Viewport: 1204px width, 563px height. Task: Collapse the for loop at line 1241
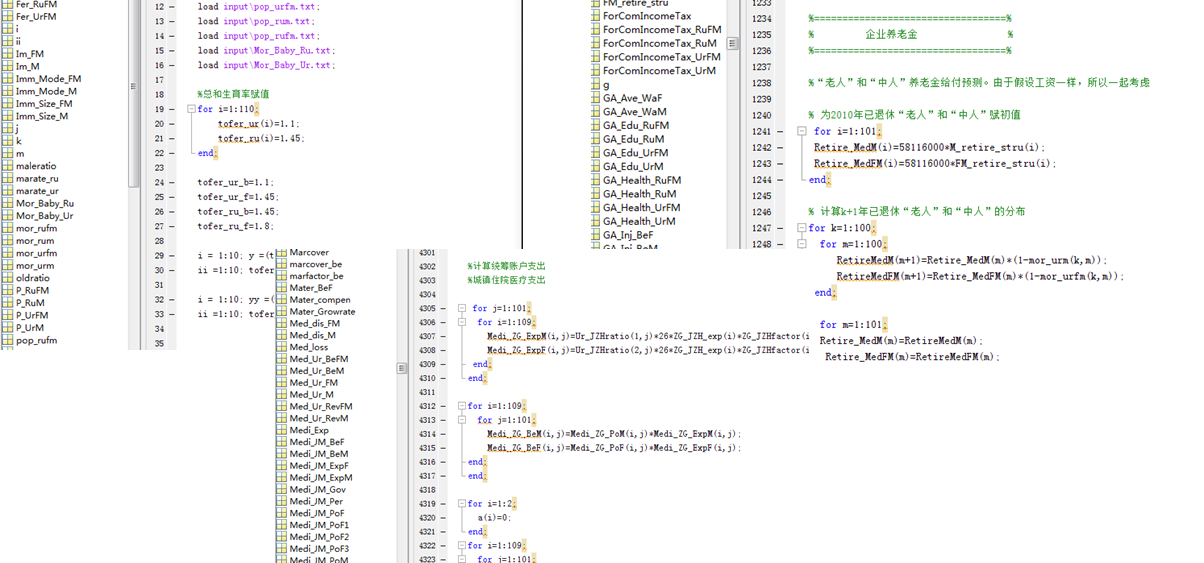click(x=802, y=132)
